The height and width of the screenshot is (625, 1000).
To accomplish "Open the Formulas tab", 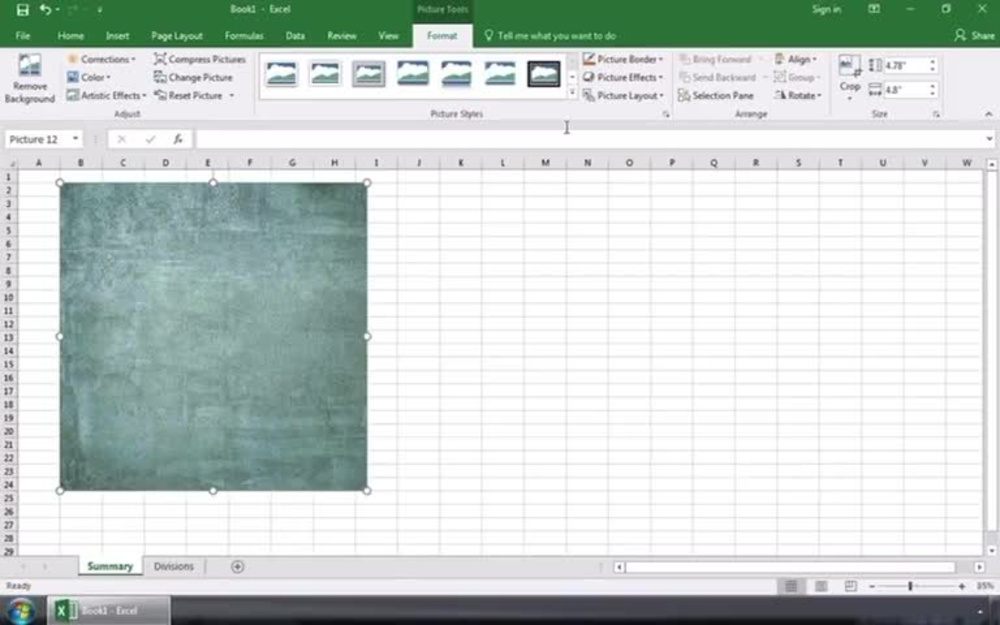I will 244,36.
